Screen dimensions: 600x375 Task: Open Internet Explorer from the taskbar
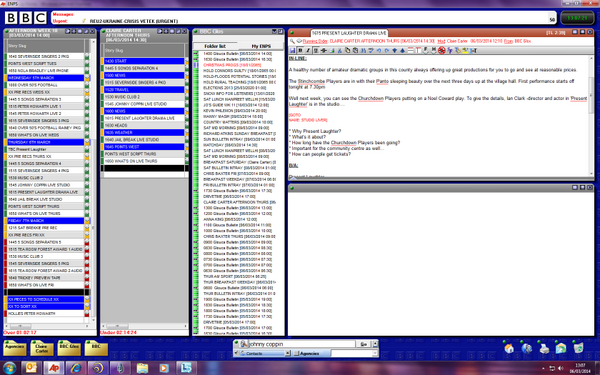pos(76,368)
